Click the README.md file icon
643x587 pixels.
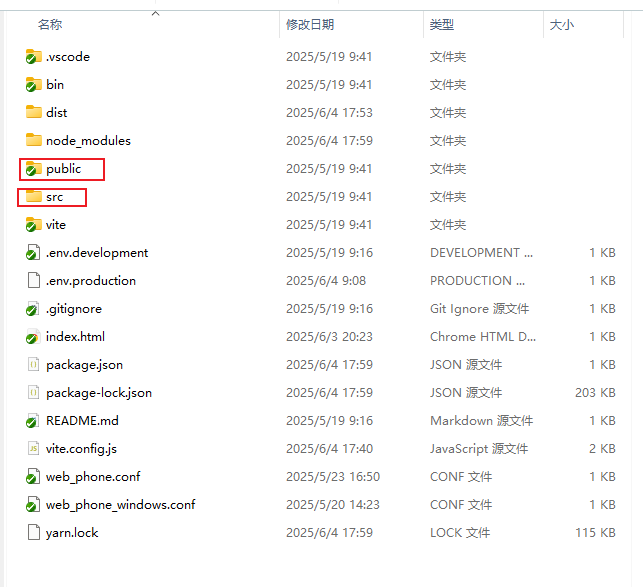coord(33,420)
